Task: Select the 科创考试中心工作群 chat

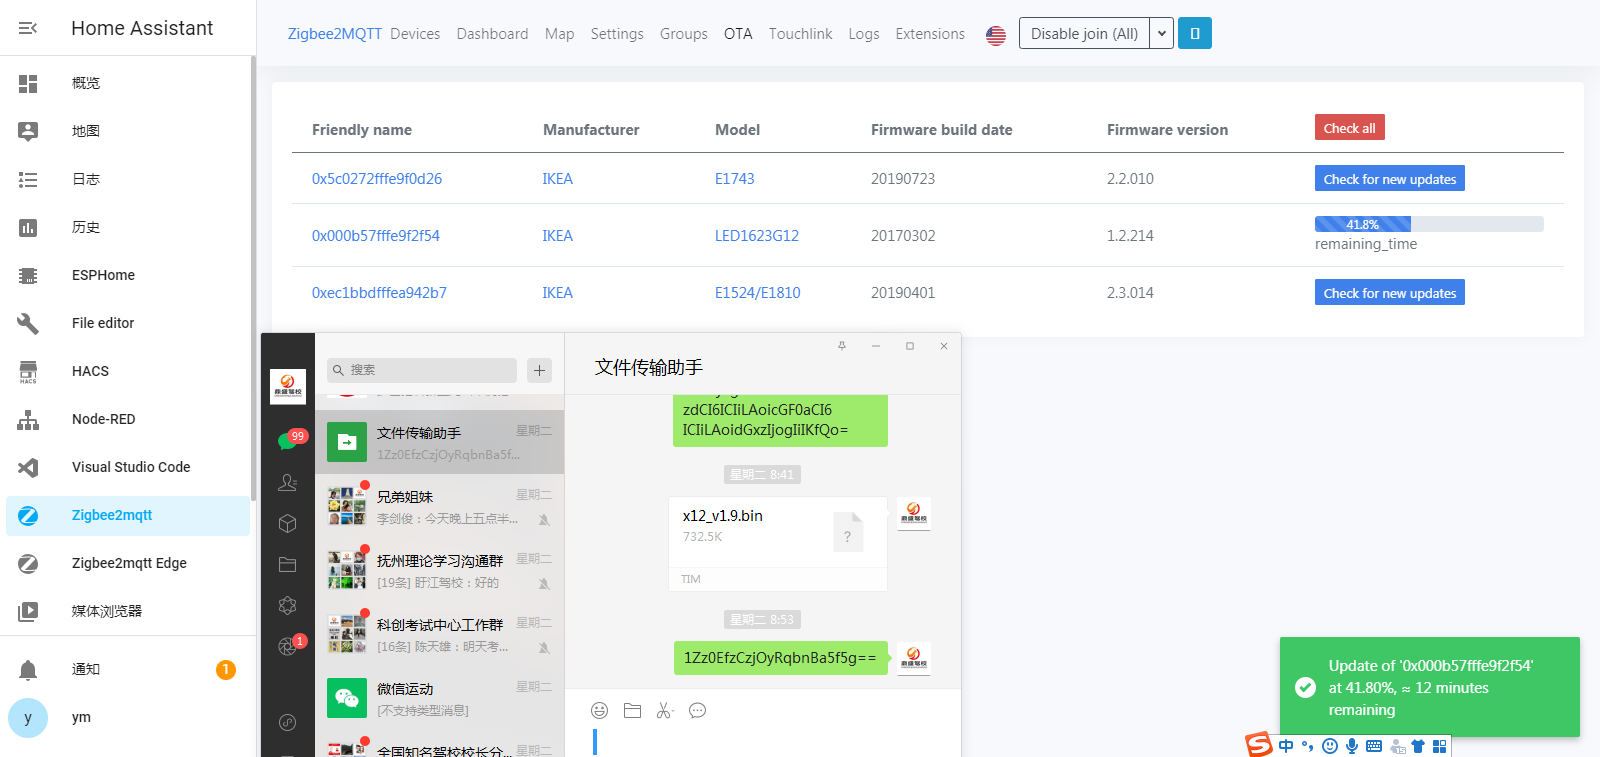Action: tap(439, 634)
